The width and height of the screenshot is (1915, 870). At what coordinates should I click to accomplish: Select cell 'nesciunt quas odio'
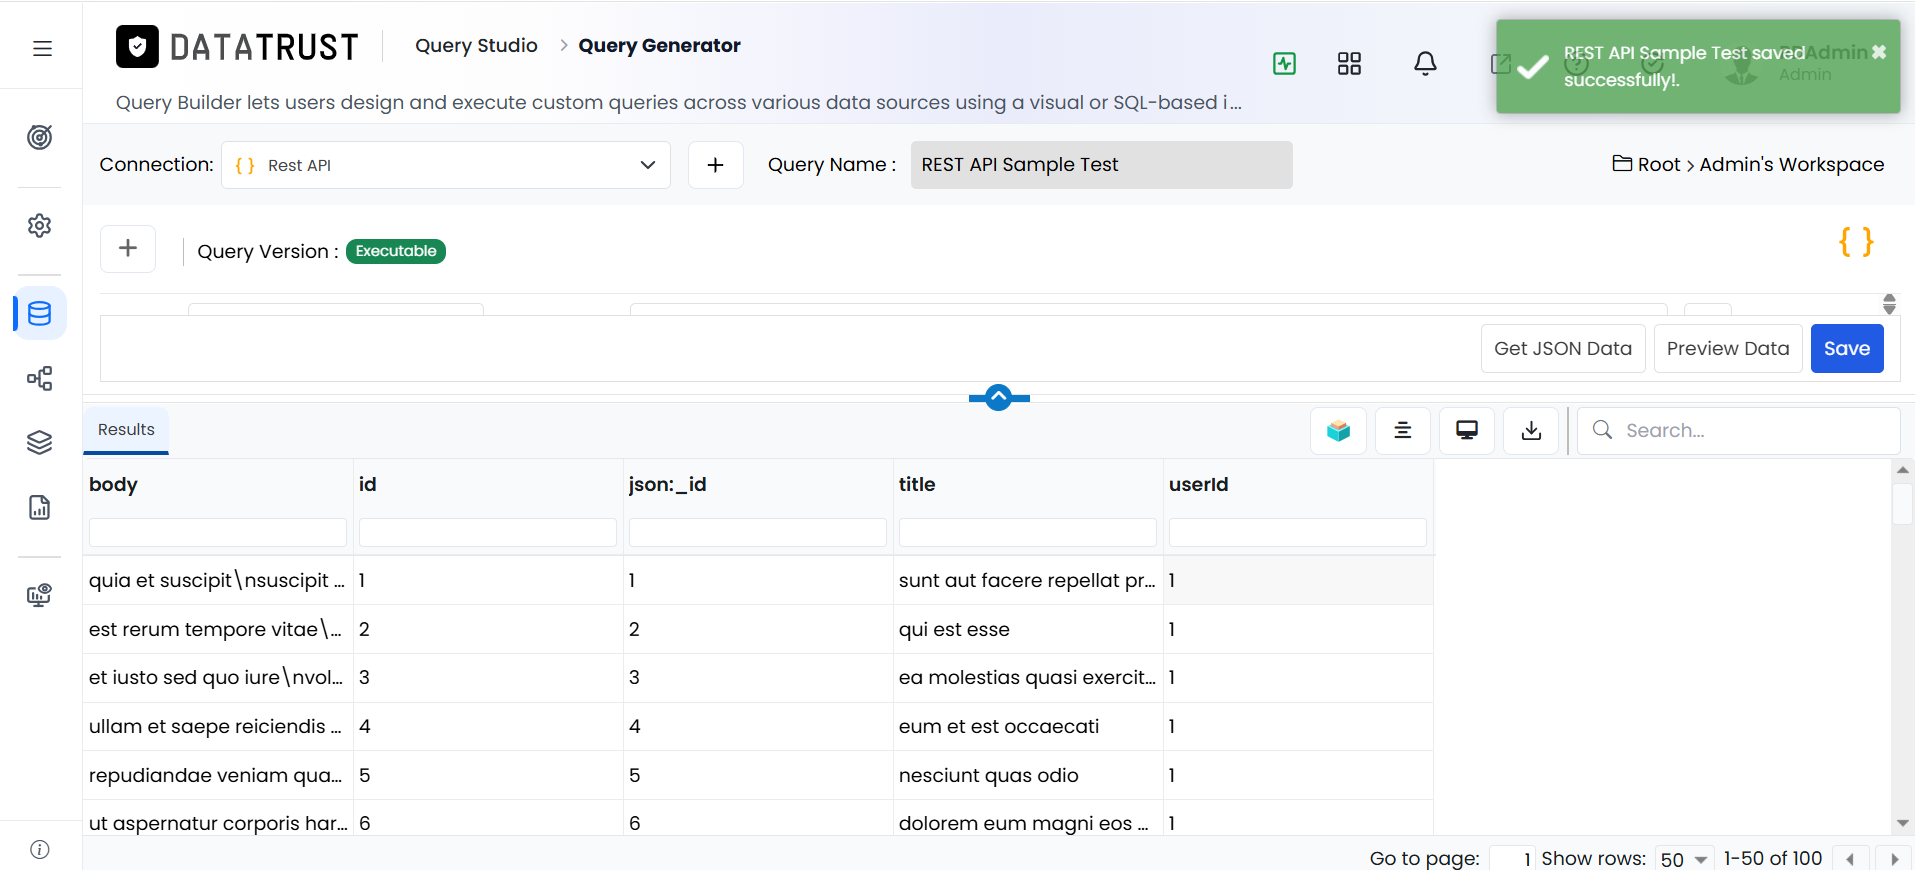coord(1028,776)
